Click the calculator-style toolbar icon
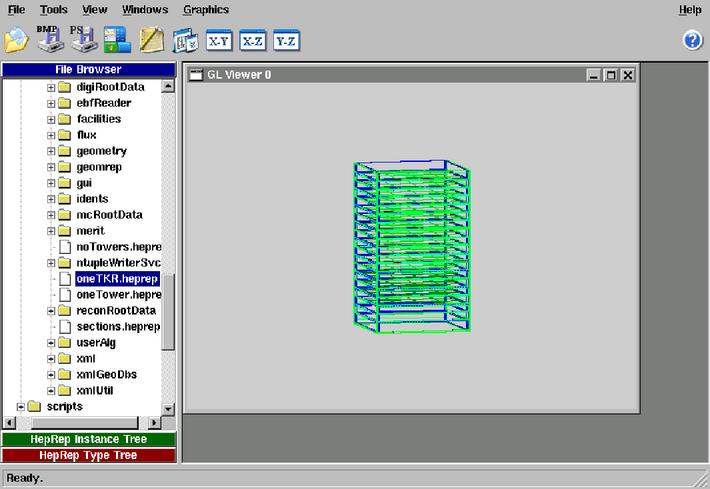Screen dimensions: 710x489 point(116,40)
